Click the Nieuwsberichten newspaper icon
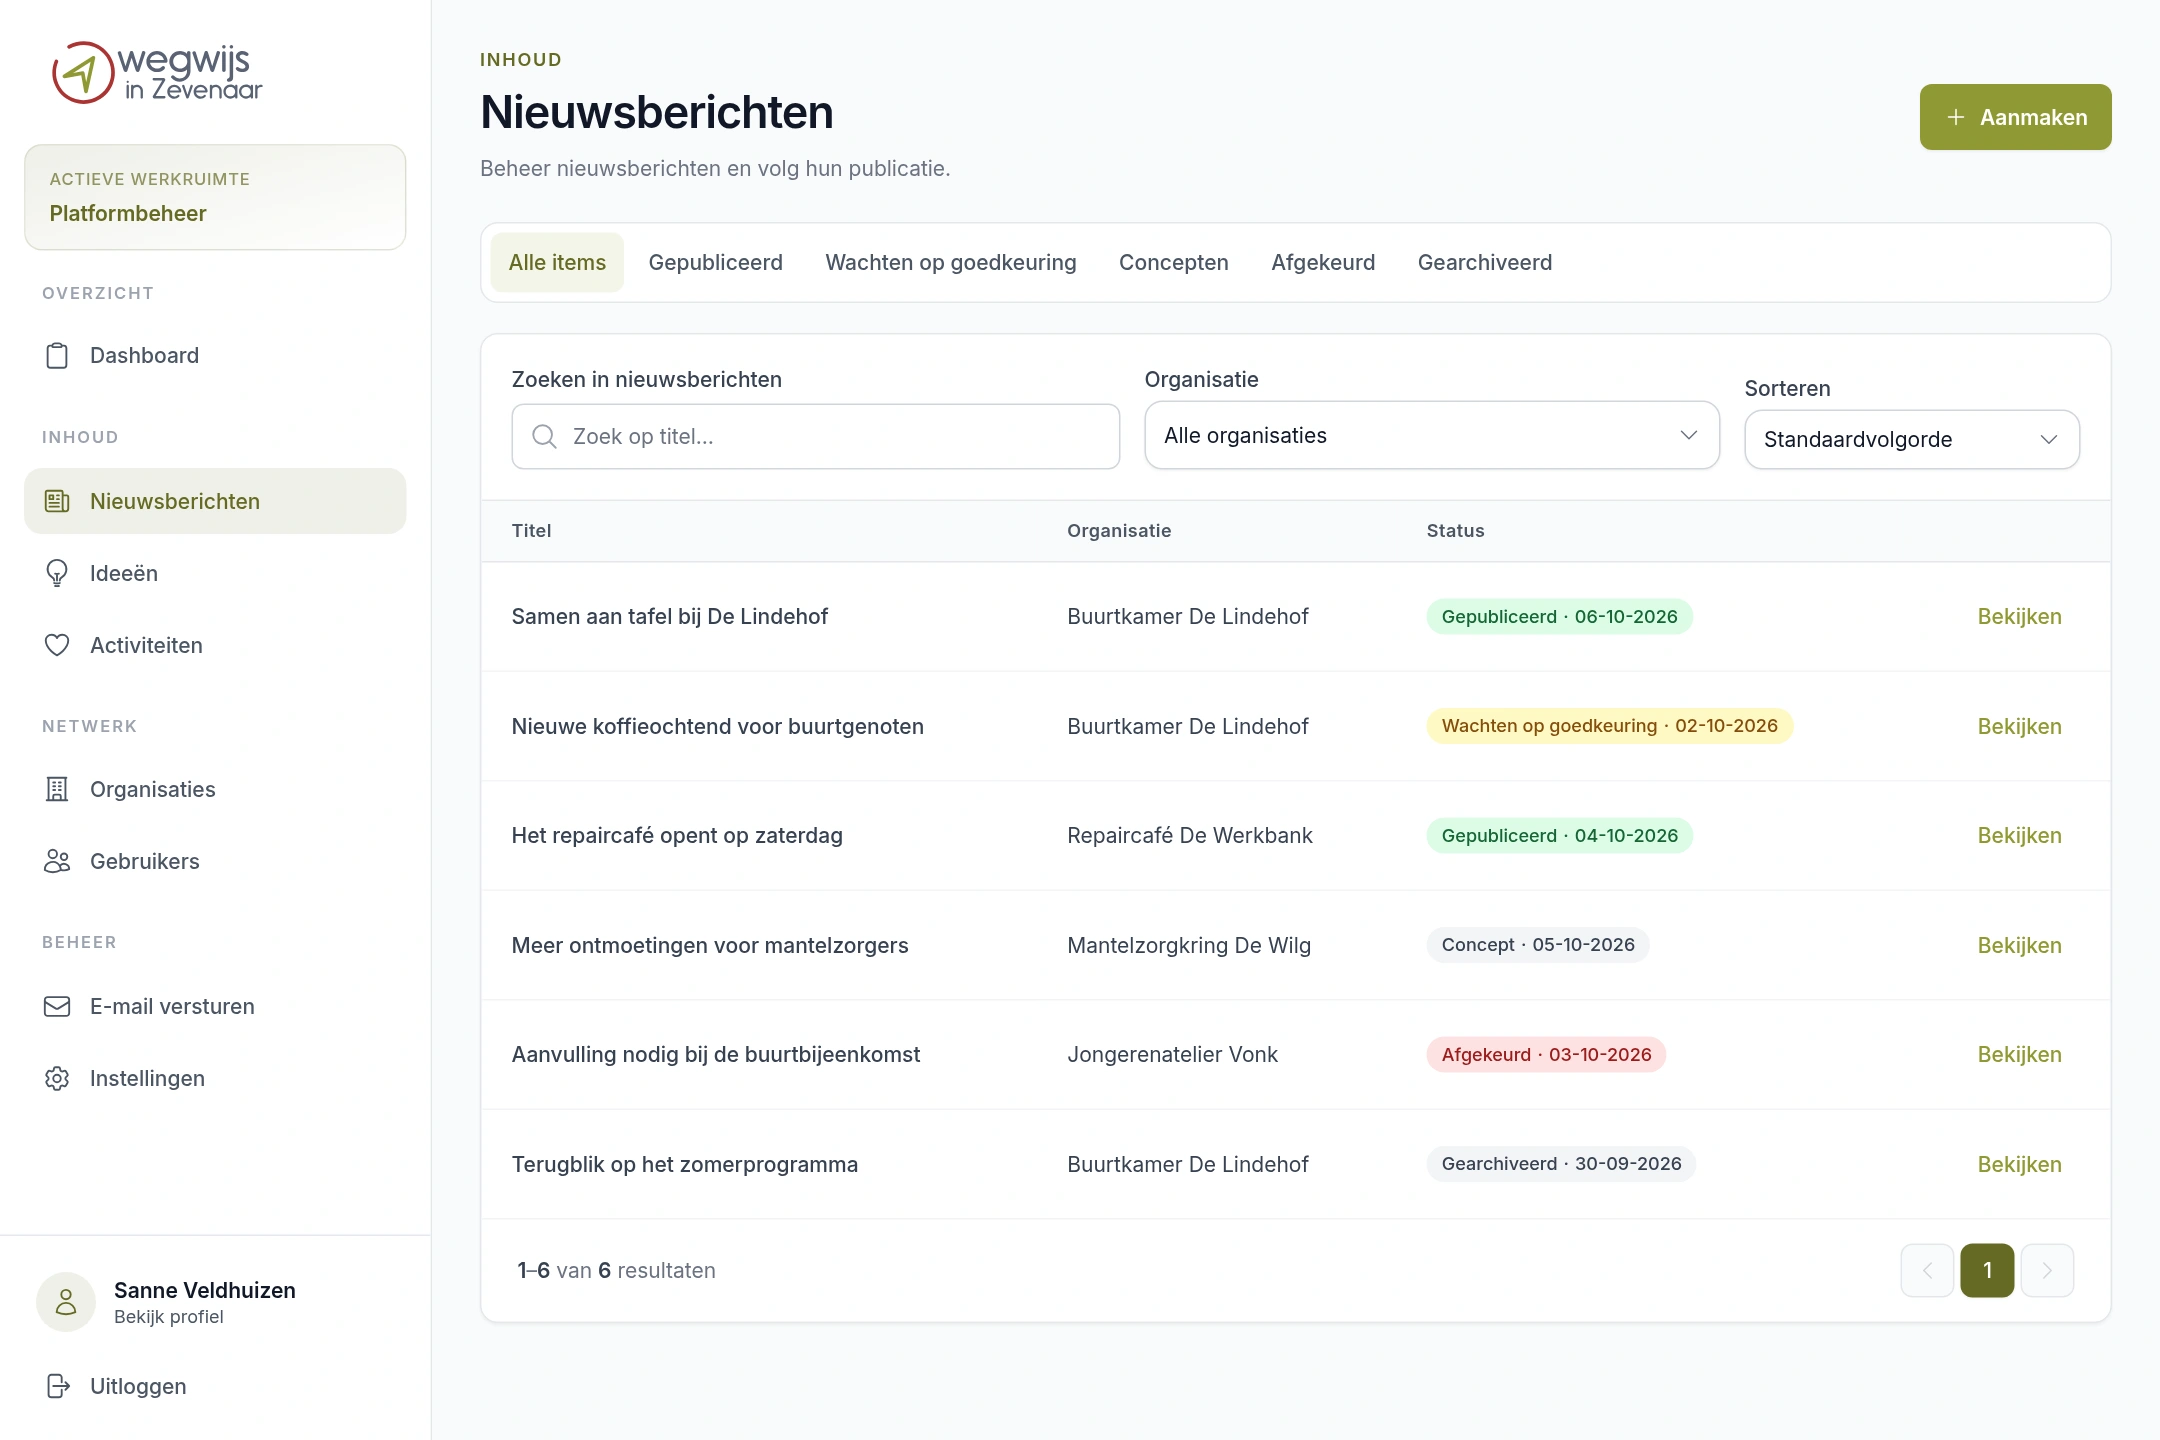Screen dimensions: 2160x1440 coord(57,501)
